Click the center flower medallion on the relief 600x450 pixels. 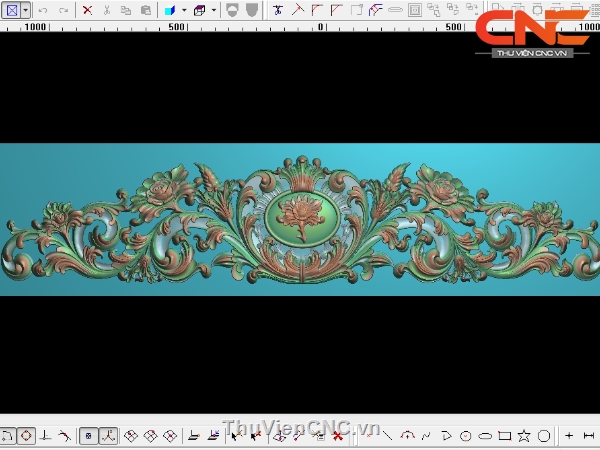[302, 219]
